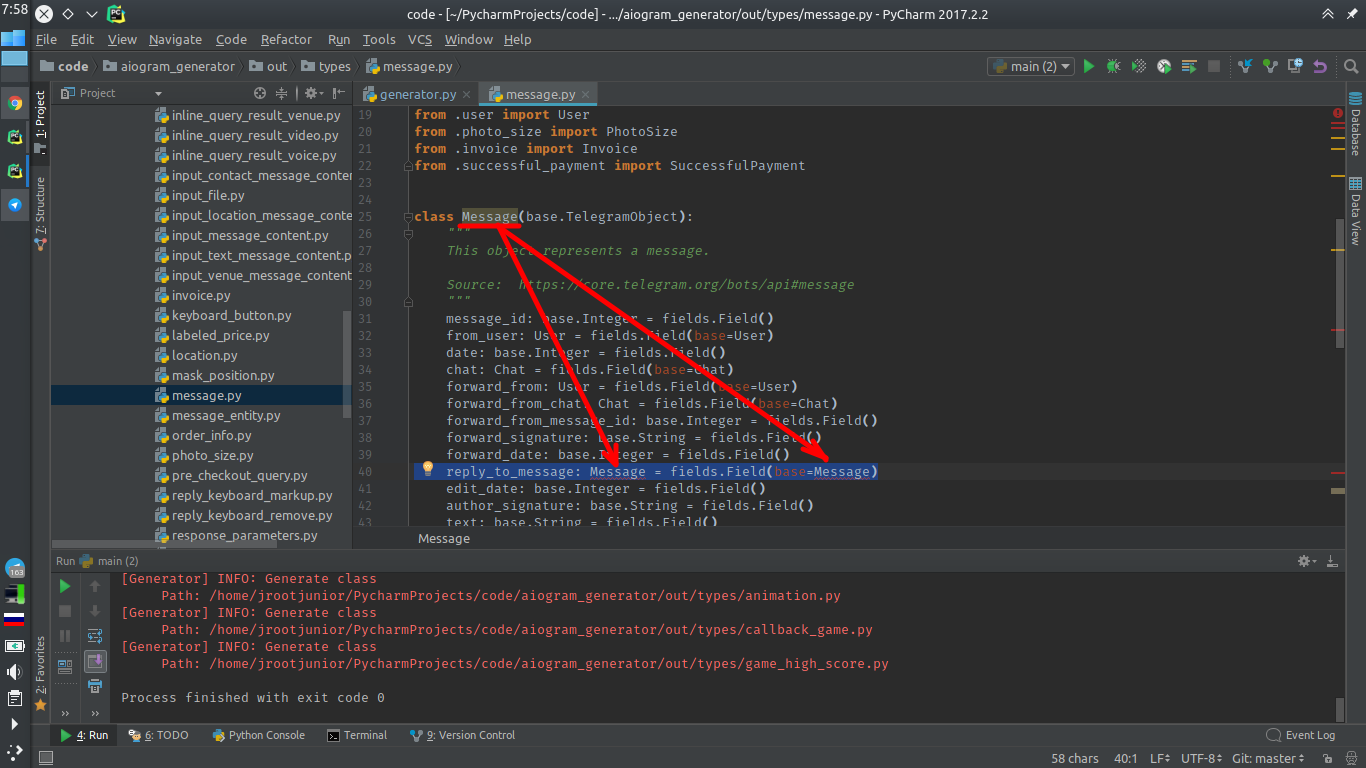Open Google Chrome from the OS dock

(x=15, y=103)
